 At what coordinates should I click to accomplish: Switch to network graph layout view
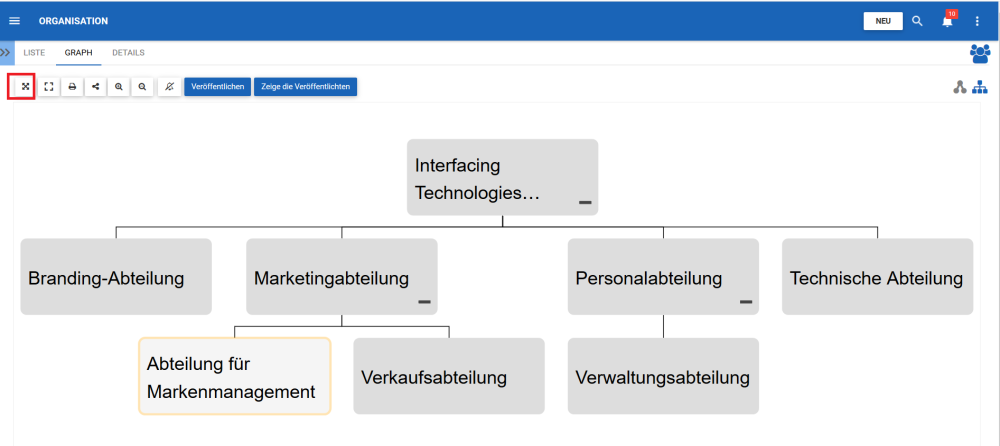[960, 87]
